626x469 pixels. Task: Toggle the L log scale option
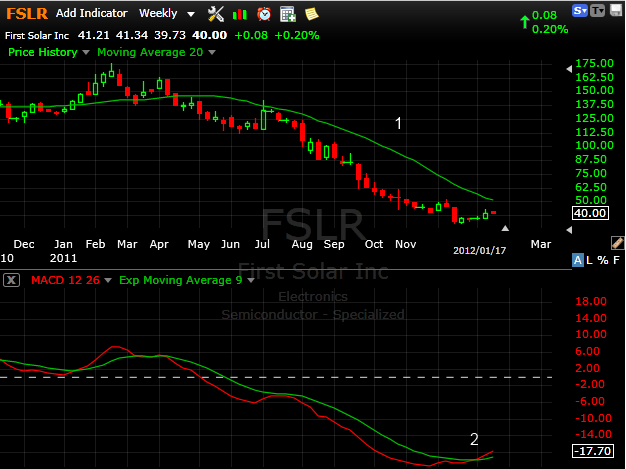pyautogui.click(x=589, y=260)
